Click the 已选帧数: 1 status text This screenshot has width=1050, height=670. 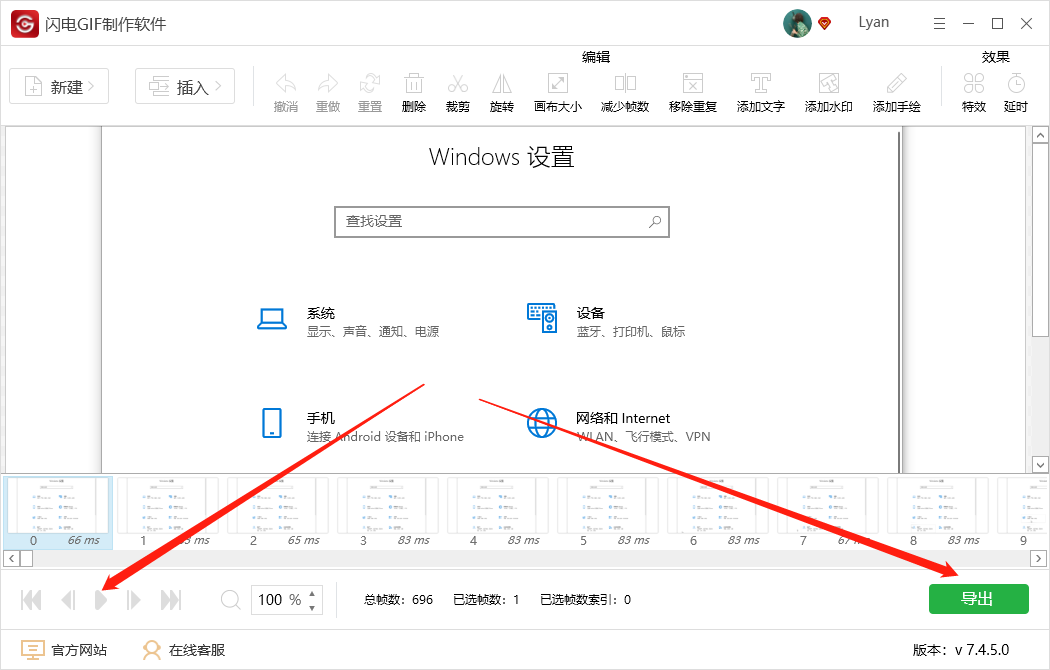point(486,600)
